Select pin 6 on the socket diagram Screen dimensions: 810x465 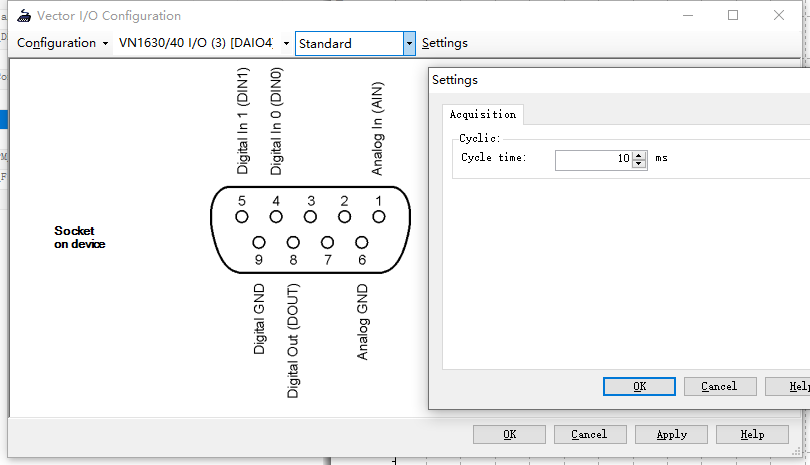pyautogui.click(x=362, y=242)
